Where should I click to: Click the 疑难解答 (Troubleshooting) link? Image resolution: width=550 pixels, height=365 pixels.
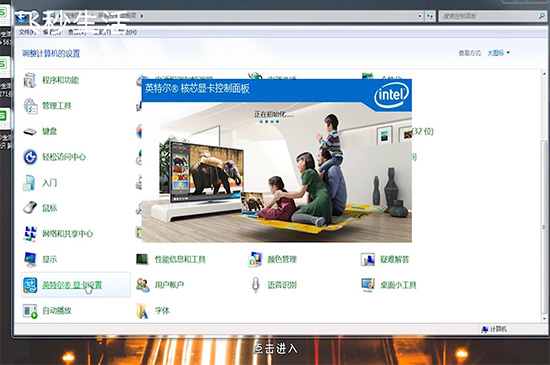395,259
